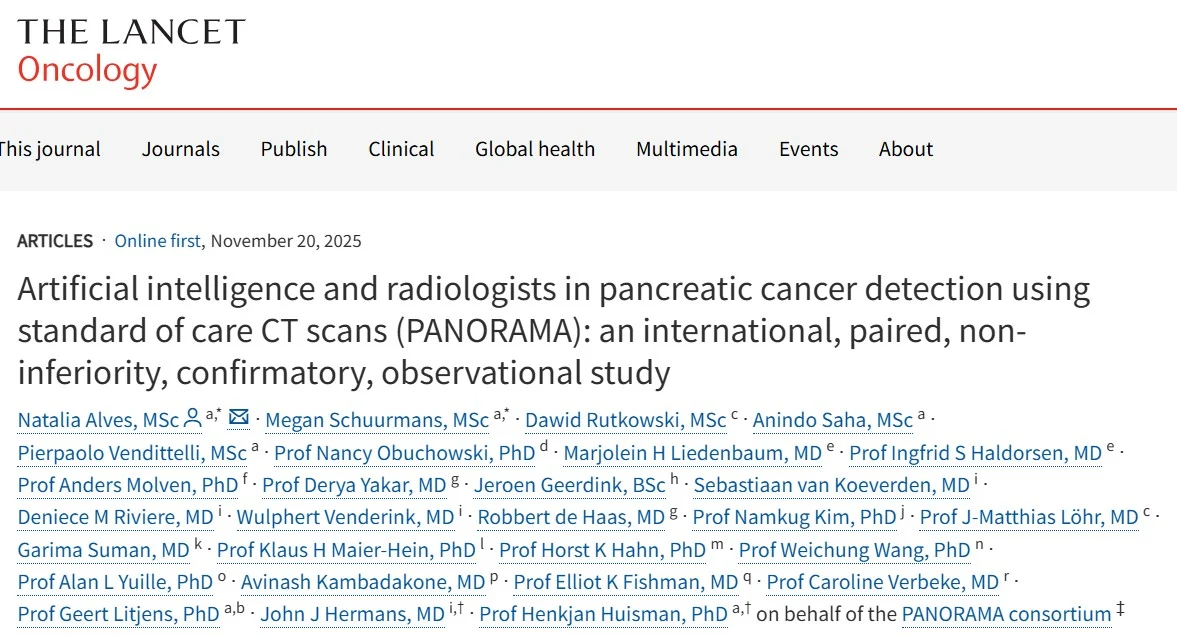Open the Multimedia menu

coord(686,148)
